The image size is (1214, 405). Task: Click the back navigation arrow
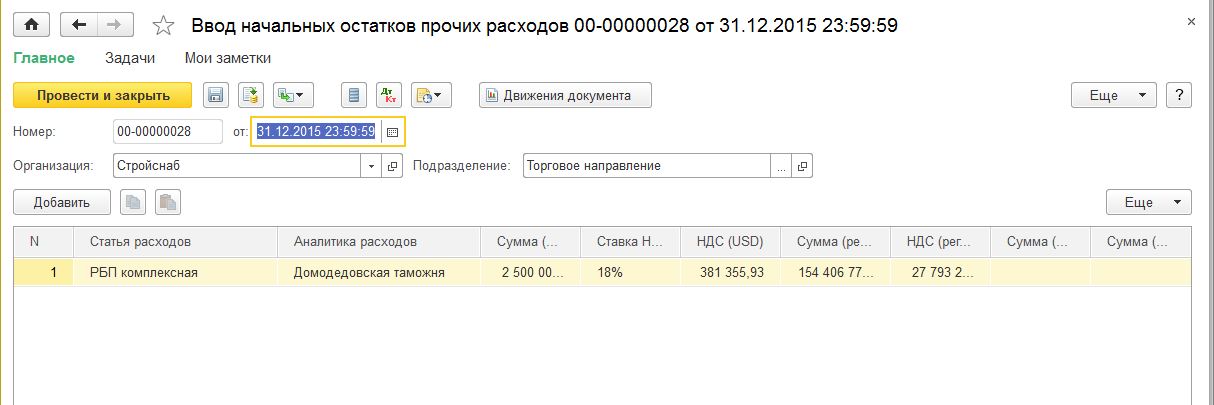78,25
